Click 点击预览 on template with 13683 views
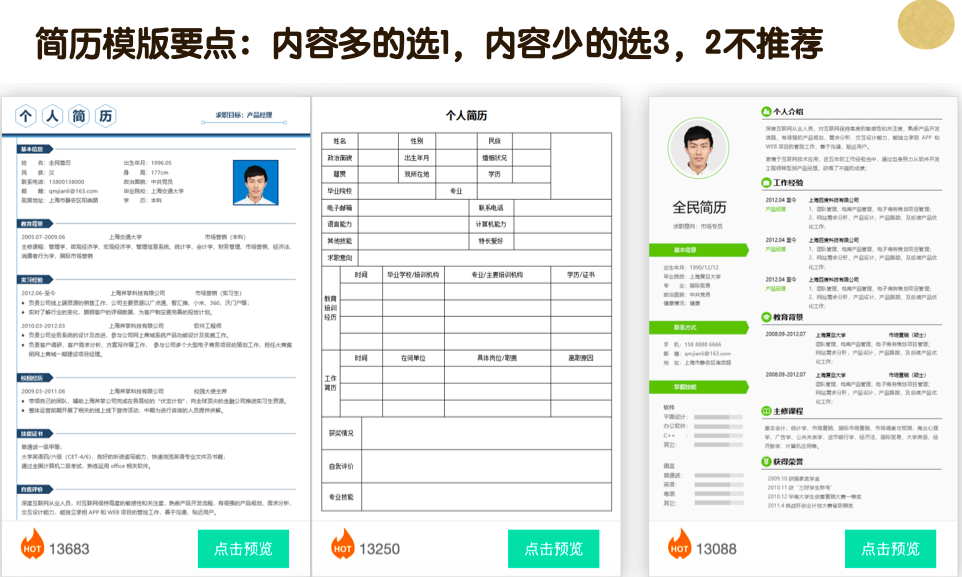This screenshot has width=962, height=577. (243, 549)
